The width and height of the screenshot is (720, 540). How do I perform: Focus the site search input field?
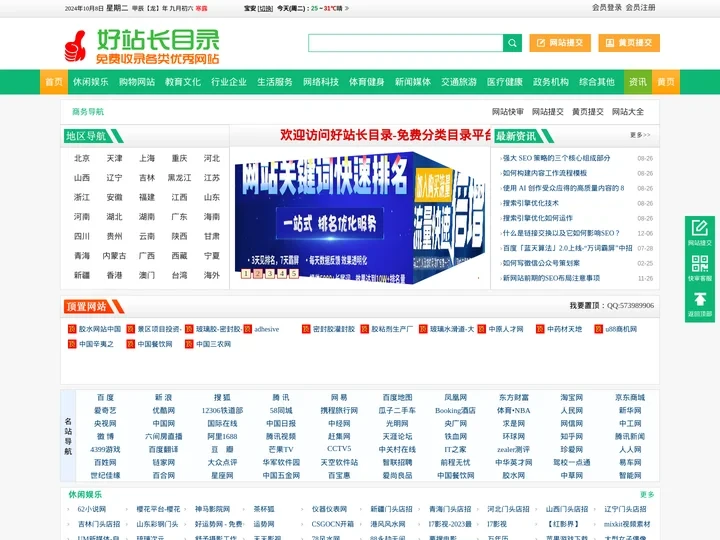pos(406,43)
